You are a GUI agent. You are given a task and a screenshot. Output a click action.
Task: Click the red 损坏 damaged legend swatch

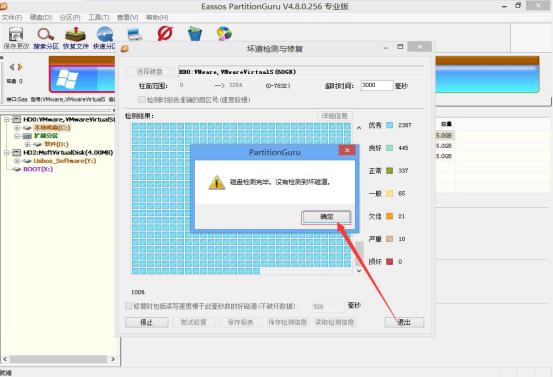point(390,262)
